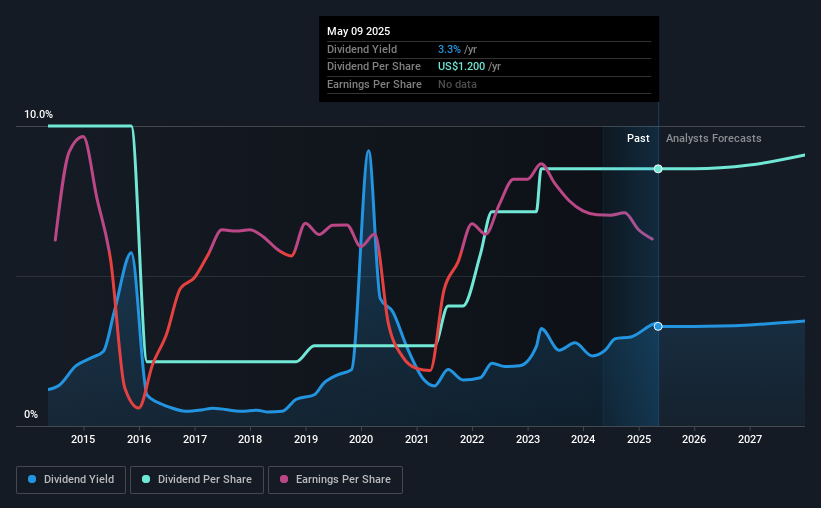Click the 2018 x-axis label
The width and height of the screenshot is (821, 508).
[250, 439]
